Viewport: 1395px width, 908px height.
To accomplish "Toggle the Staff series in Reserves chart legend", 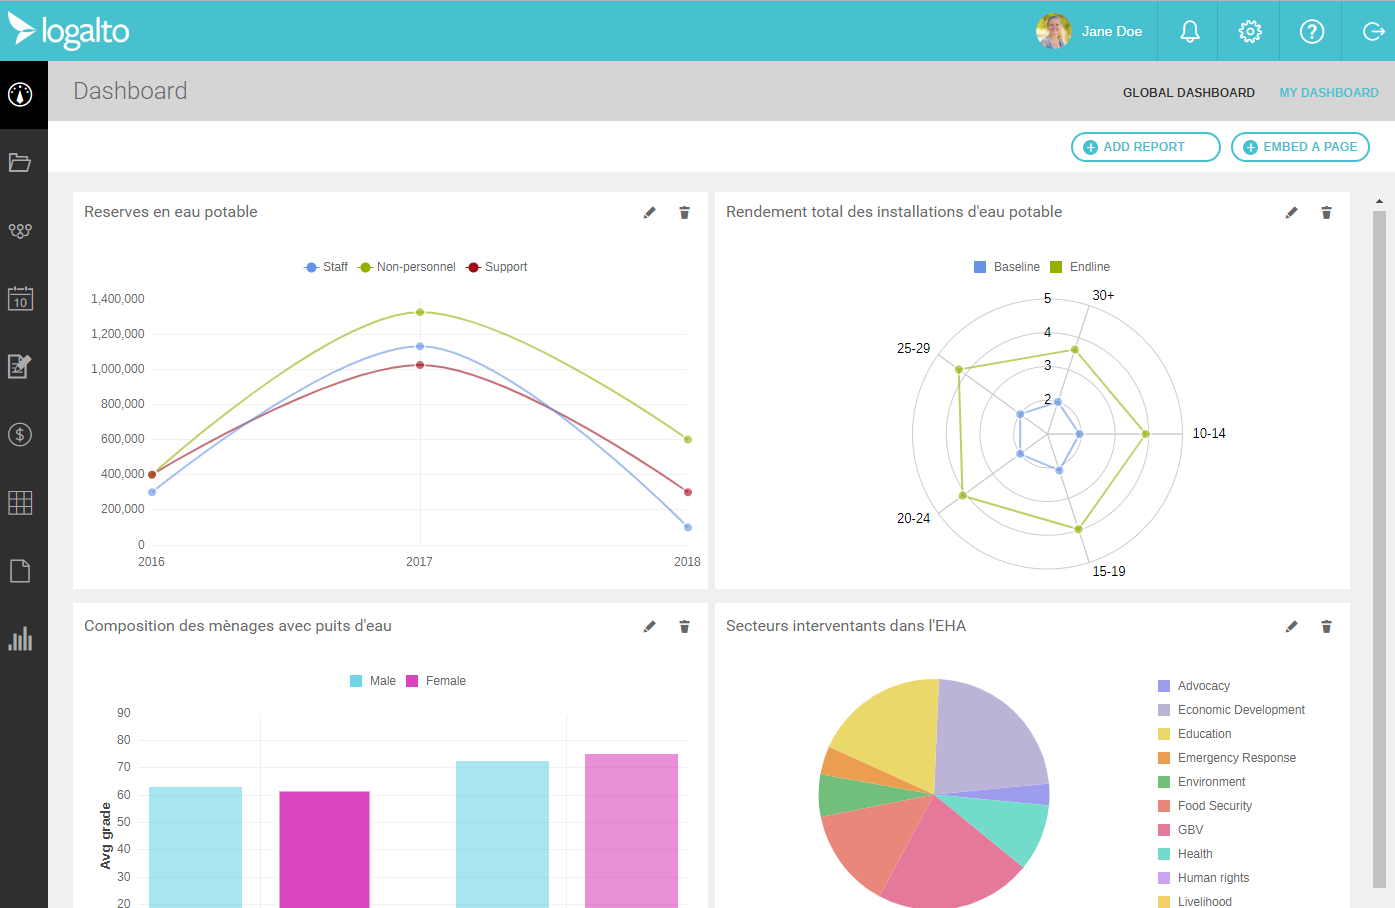I will point(326,266).
